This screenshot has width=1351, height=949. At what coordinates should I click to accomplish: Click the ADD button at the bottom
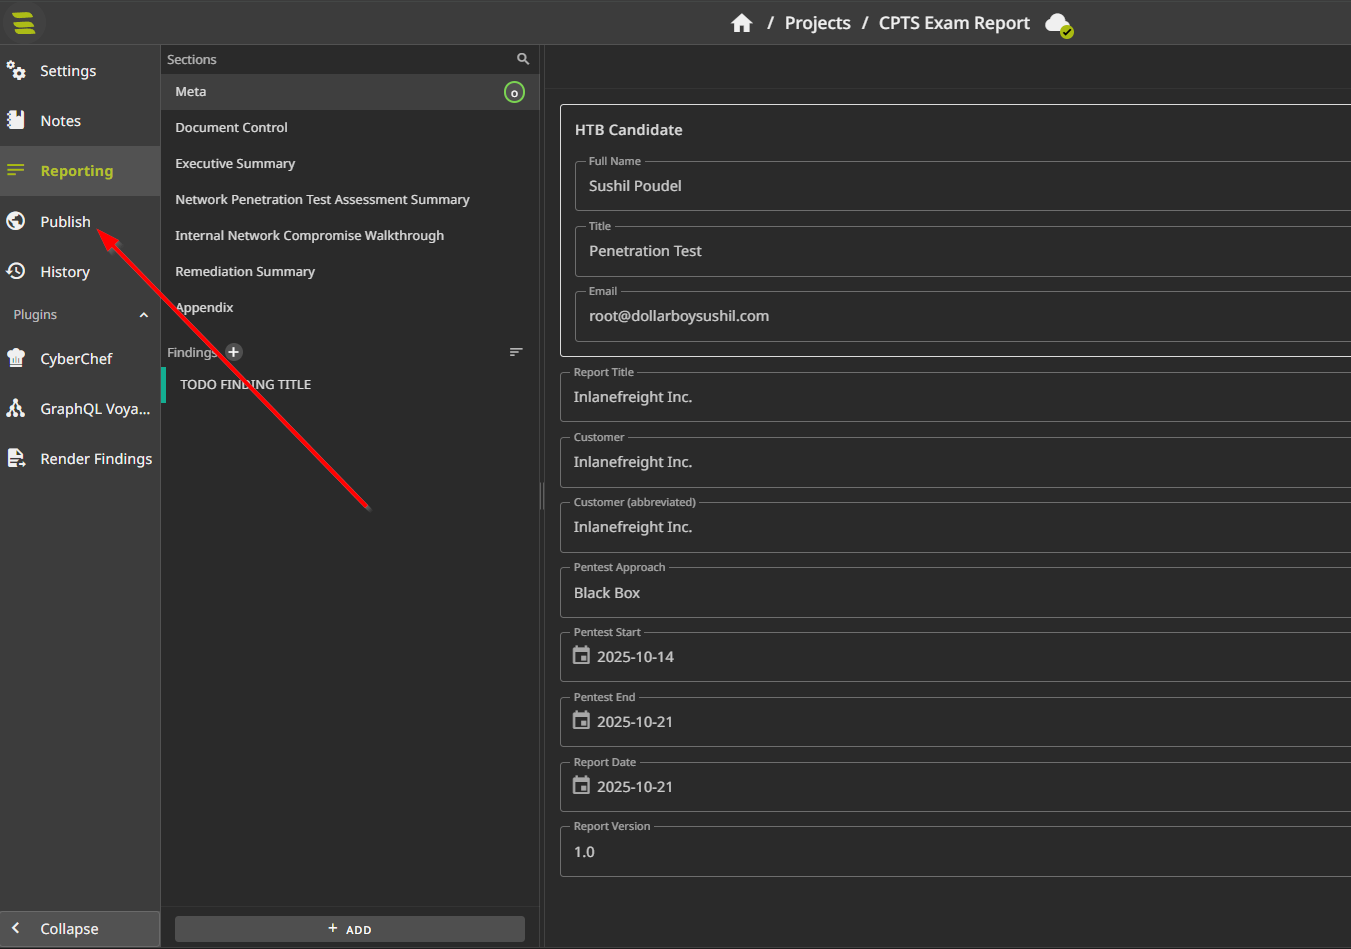[349, 929]
